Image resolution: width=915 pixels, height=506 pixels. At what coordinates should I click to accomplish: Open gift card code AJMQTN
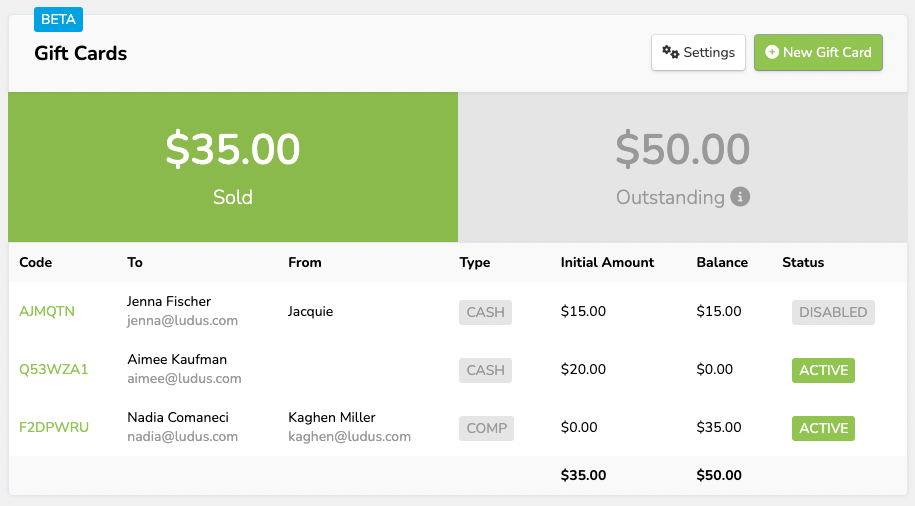[x=47, y=311]
